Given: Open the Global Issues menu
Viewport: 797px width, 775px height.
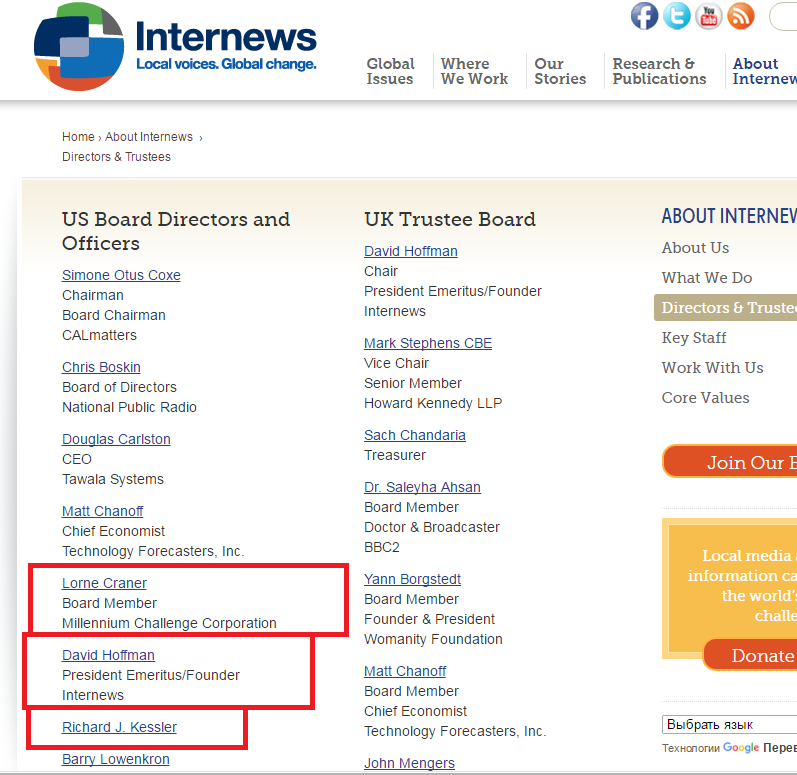Looking at the screenshot, I should [390, 71].
